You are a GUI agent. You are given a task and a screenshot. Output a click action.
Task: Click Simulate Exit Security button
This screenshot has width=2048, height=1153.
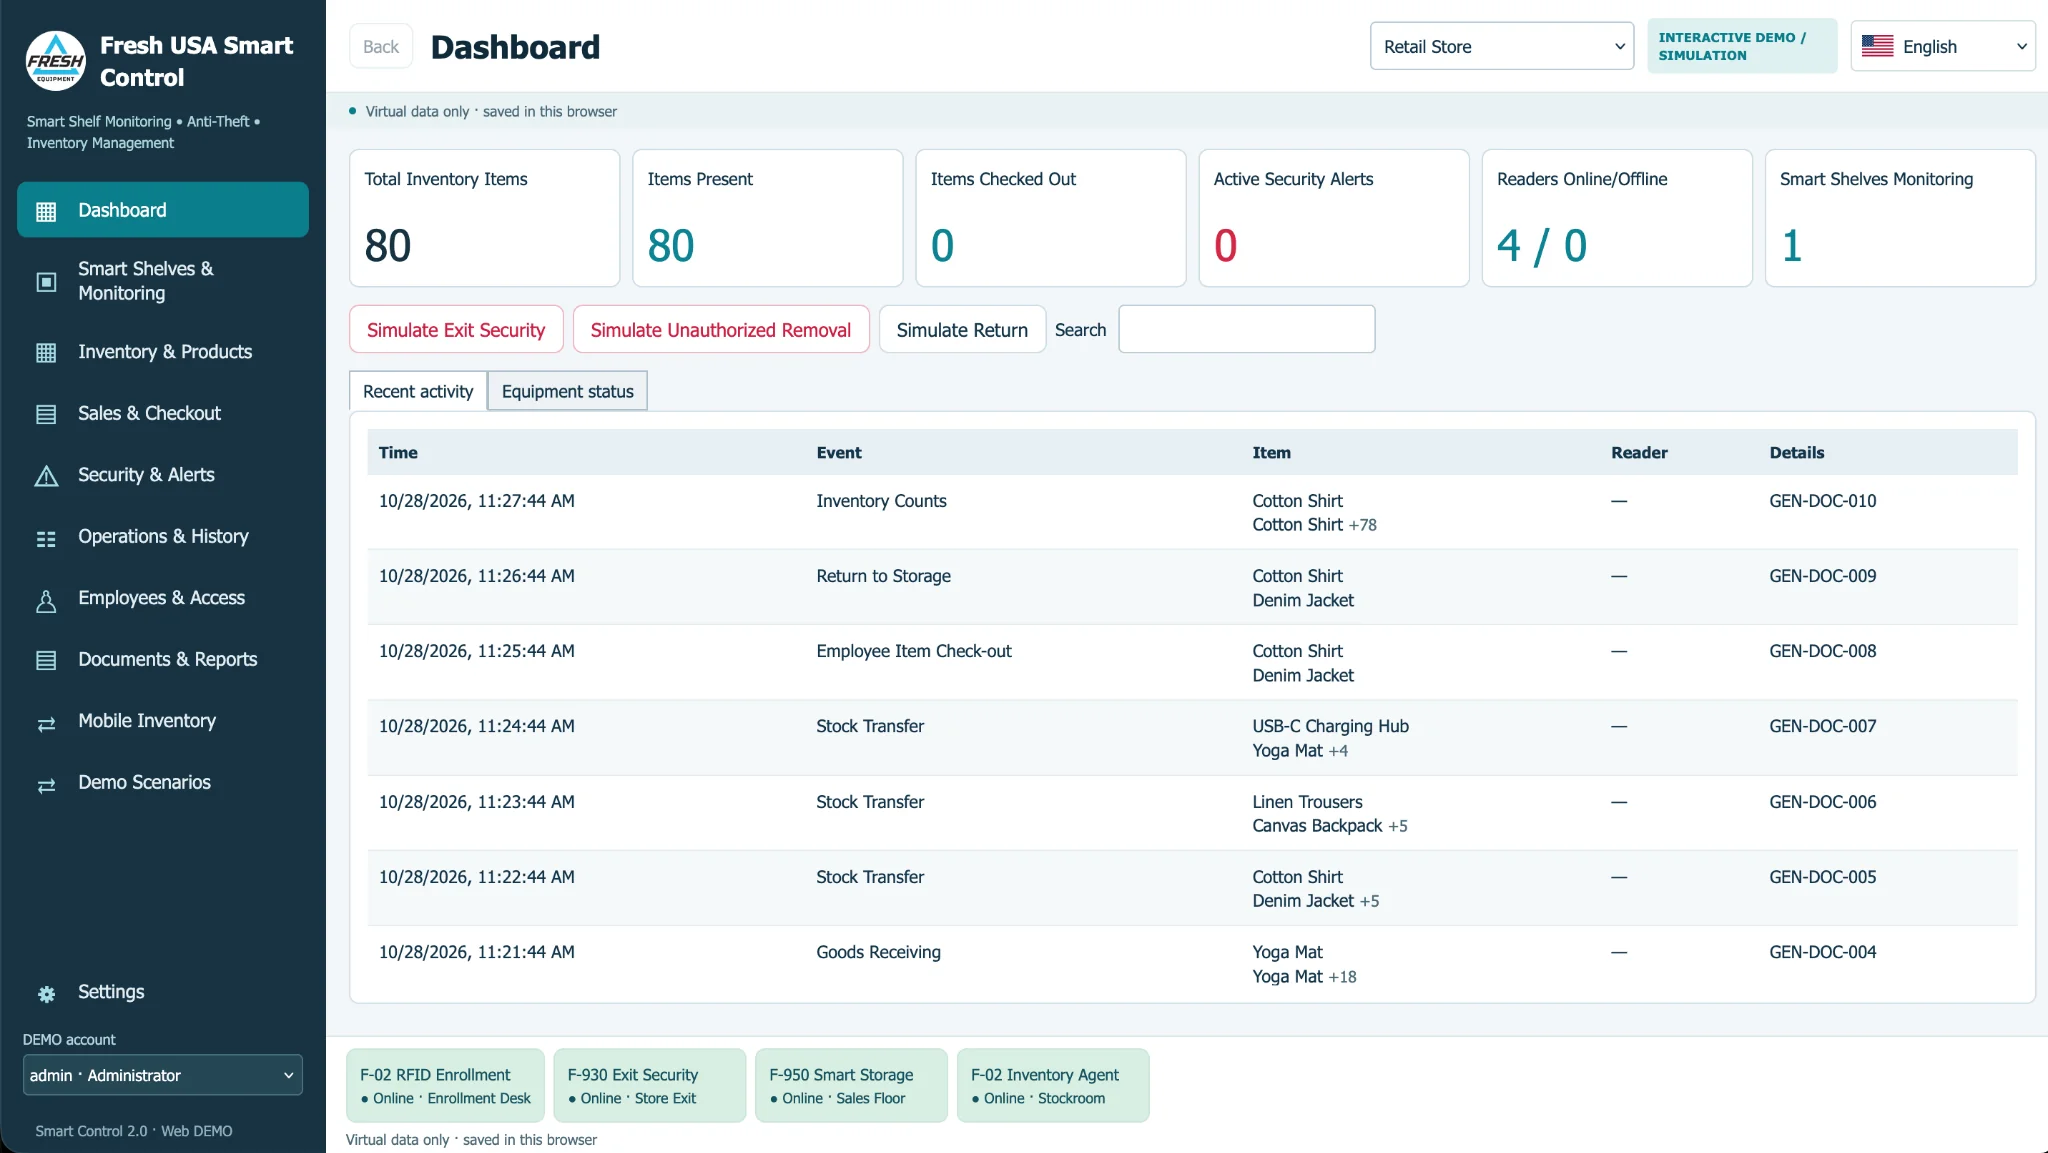coord(456,329)
